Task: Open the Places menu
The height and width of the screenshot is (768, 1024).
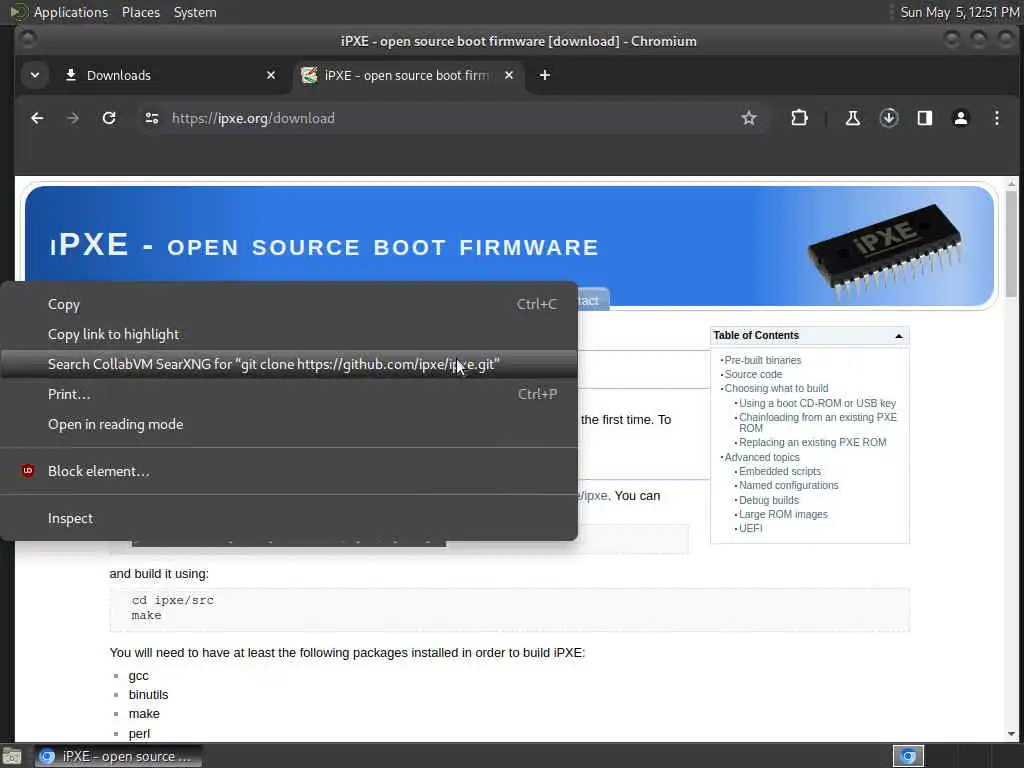Action: click(141, 12)
